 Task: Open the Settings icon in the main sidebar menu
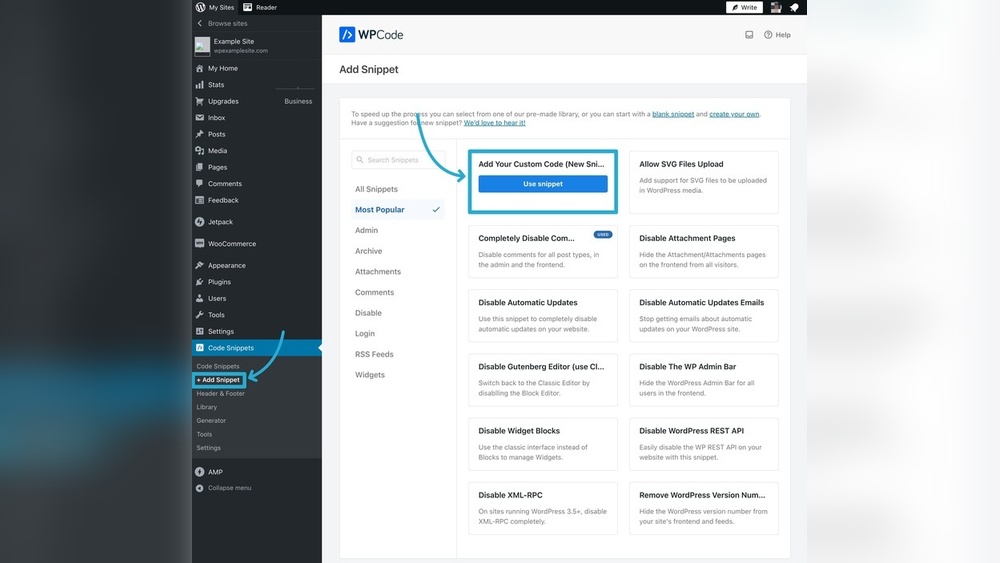coord(200,332)
